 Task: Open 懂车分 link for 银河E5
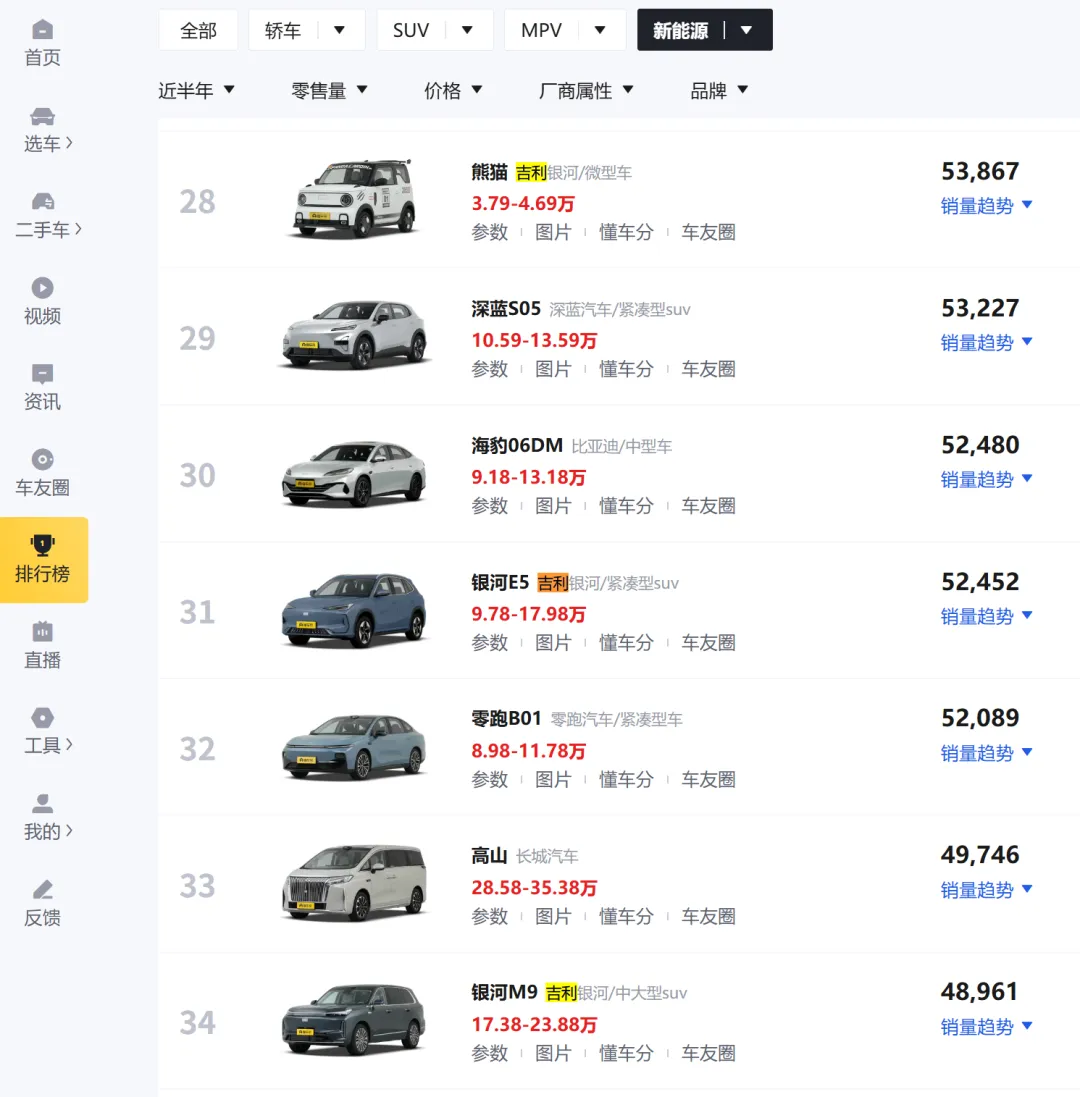[x=626, y=643]
